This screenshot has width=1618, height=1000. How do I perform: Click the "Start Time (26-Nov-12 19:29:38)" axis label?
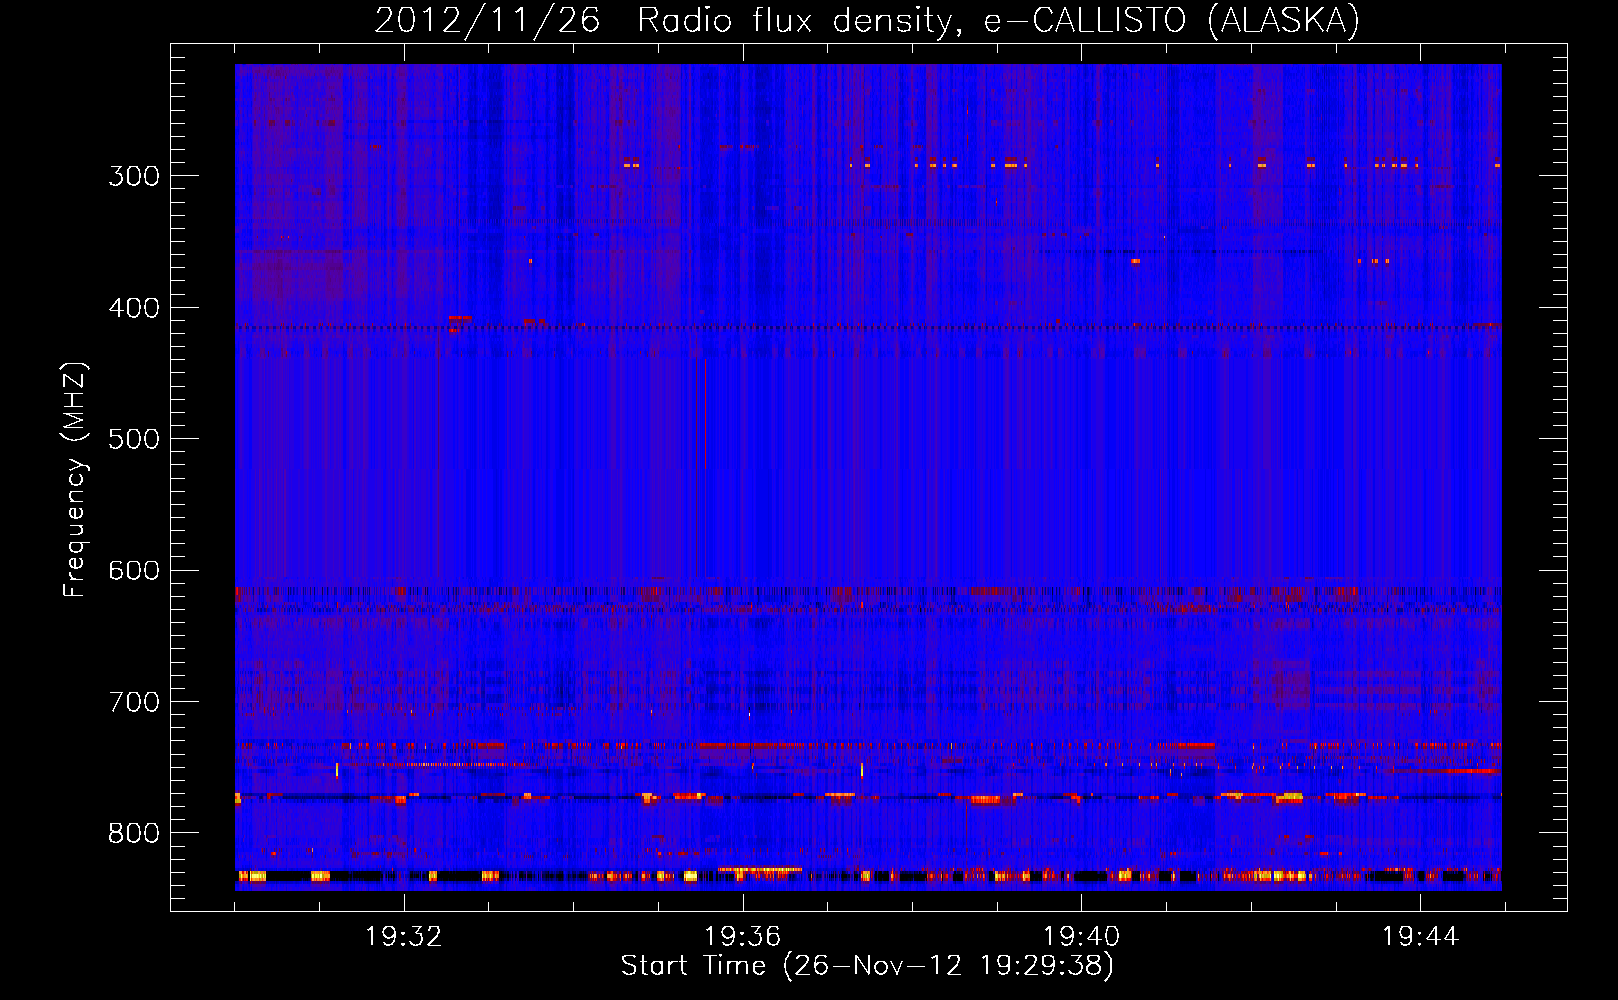click(867, 966)
